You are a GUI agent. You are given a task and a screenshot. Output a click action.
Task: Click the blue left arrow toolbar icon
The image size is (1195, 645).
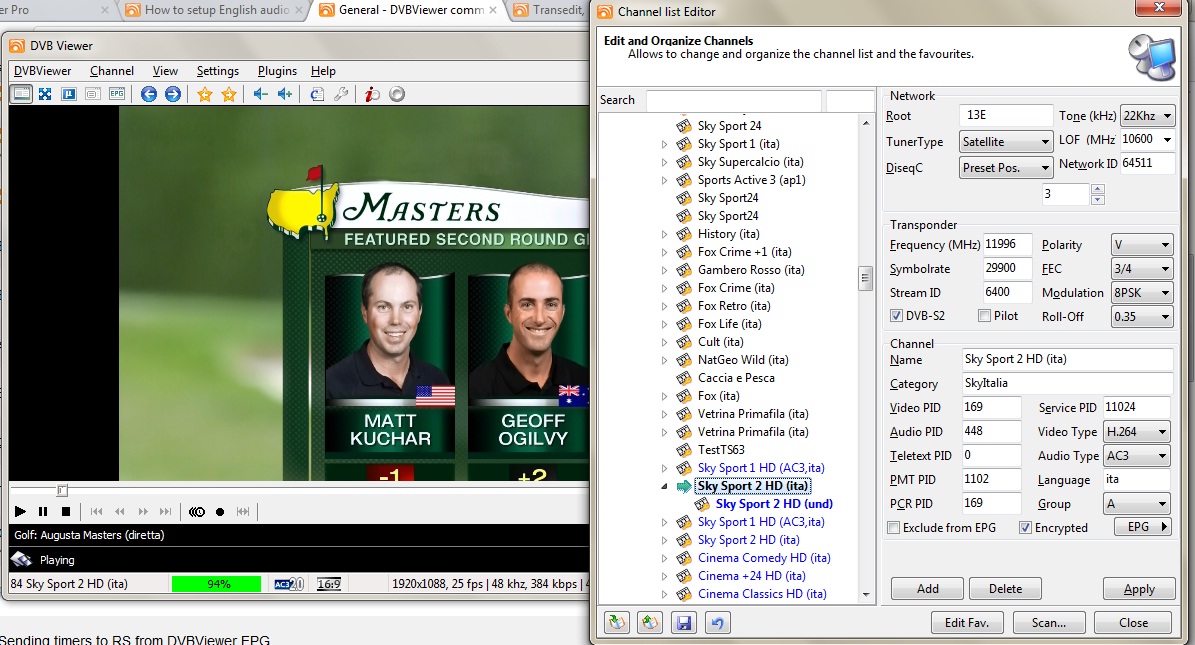click(149, 94)
